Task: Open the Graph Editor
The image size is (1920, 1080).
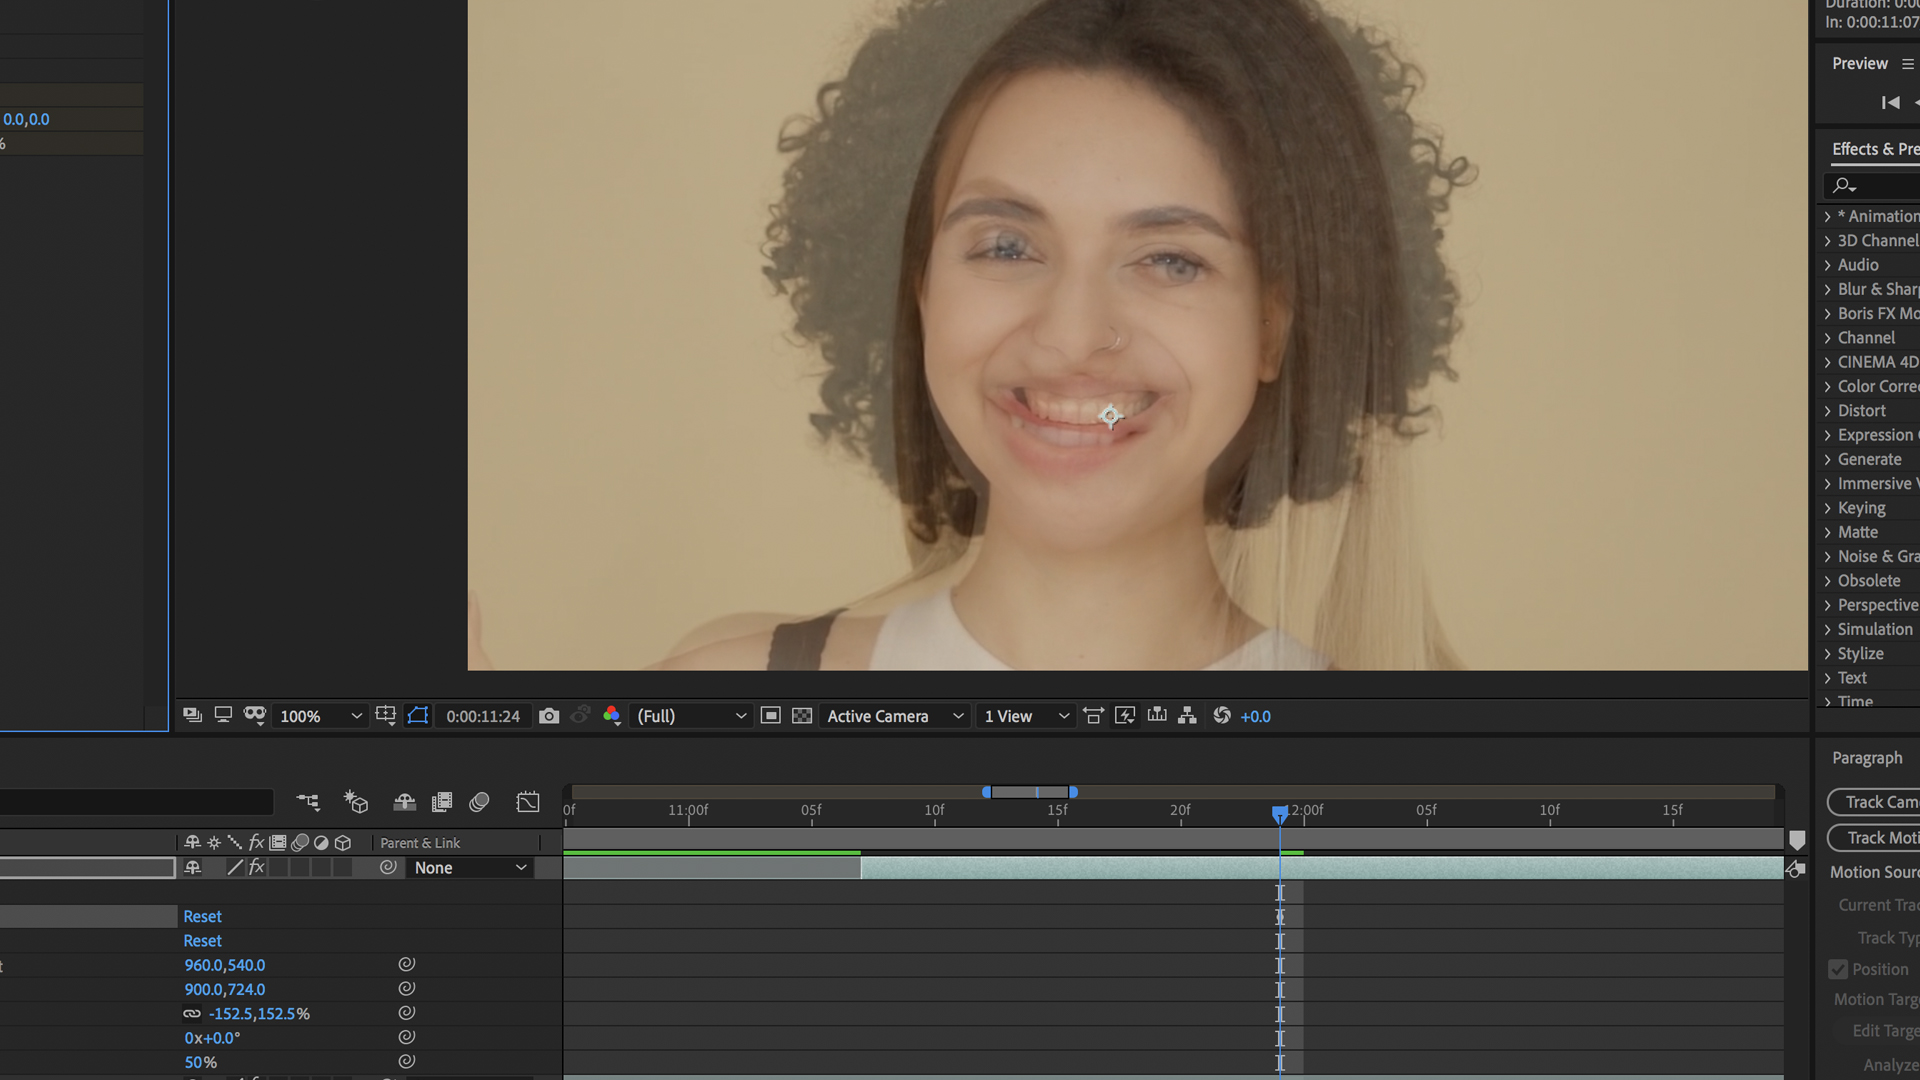Action: point(528,801)
